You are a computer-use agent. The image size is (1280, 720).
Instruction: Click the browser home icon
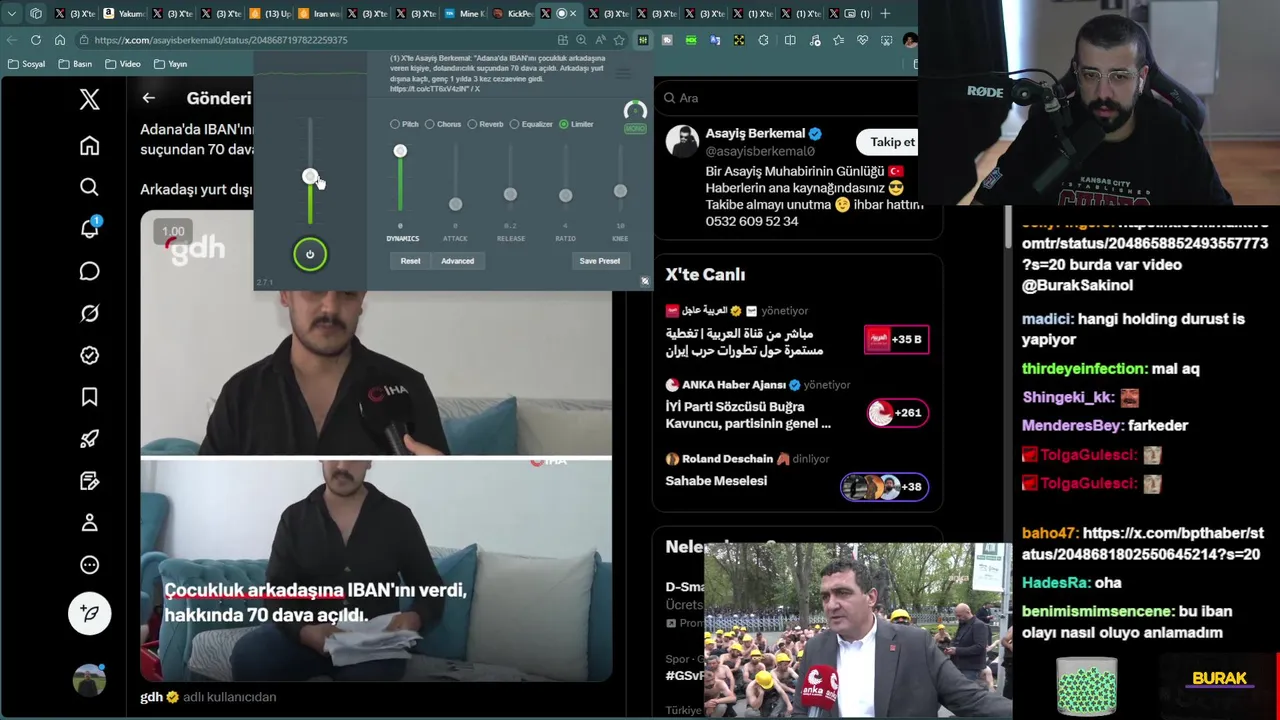coord(60,40)
